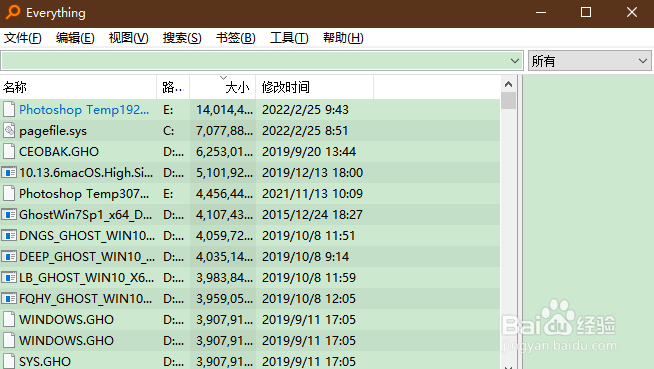Click the Everything magnifier app icon

pos(13,12)
